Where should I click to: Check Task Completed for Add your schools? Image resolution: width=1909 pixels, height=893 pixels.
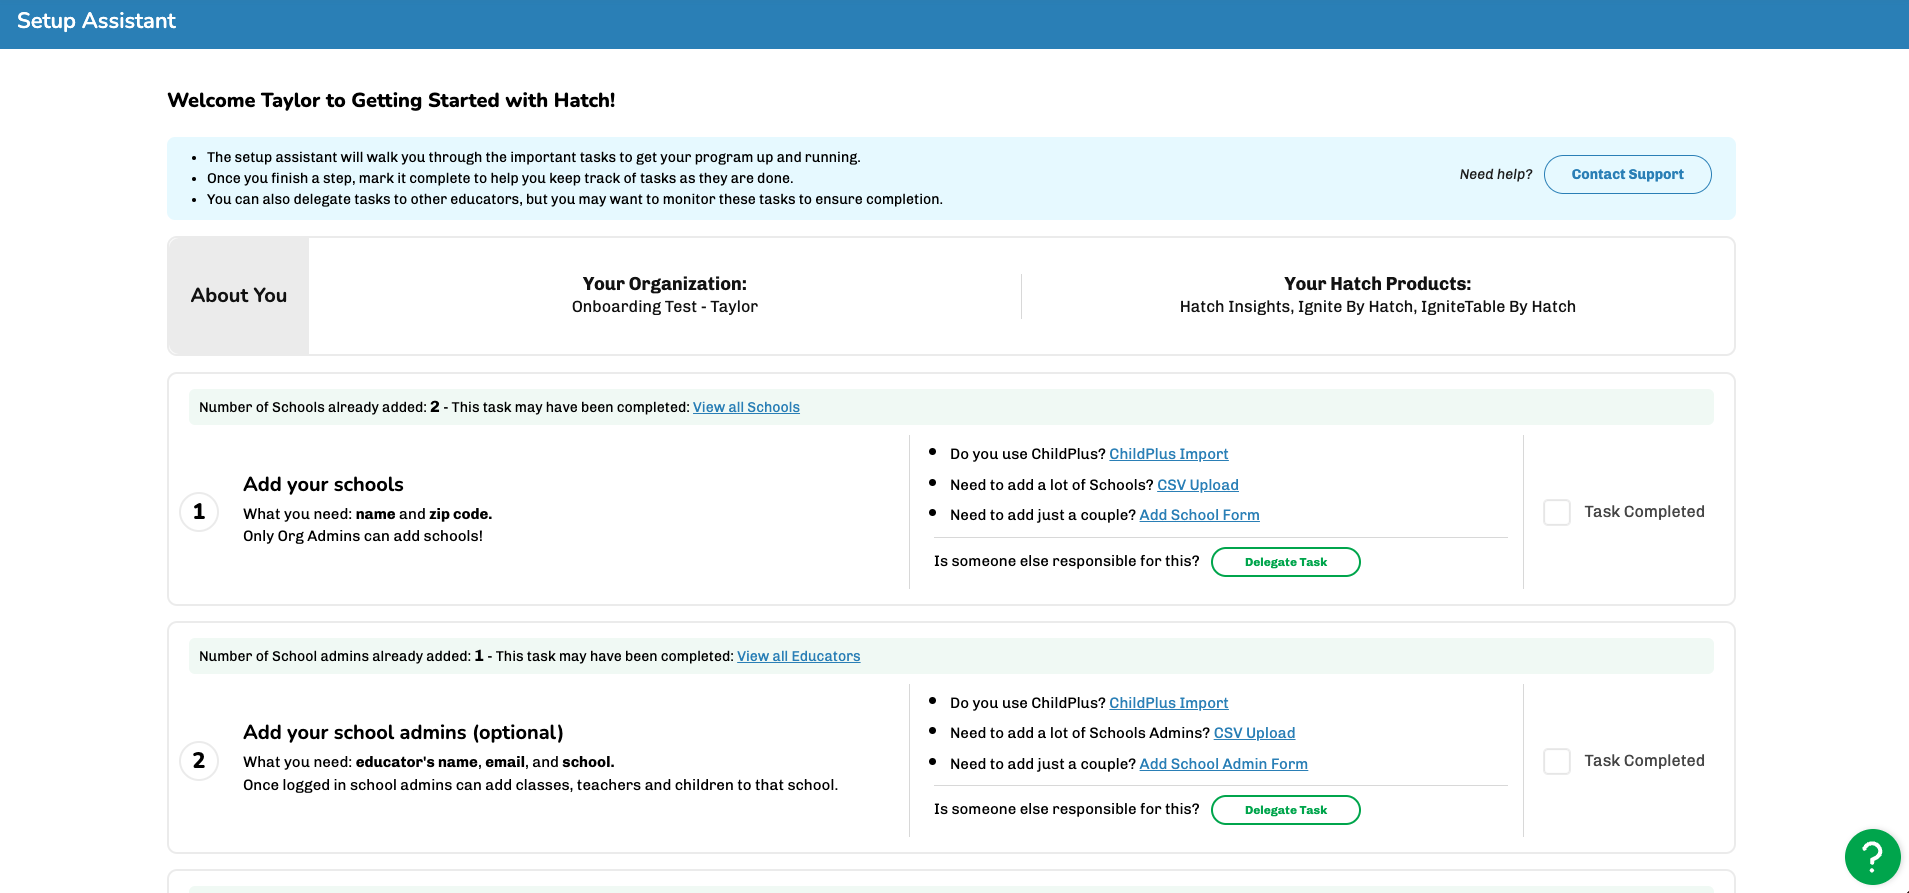pos(1557,512)
